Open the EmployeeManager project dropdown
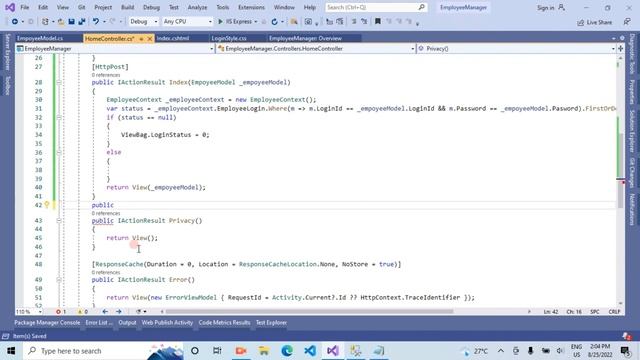This screenshot has height=360, width=640. click(x=115, y=49)
